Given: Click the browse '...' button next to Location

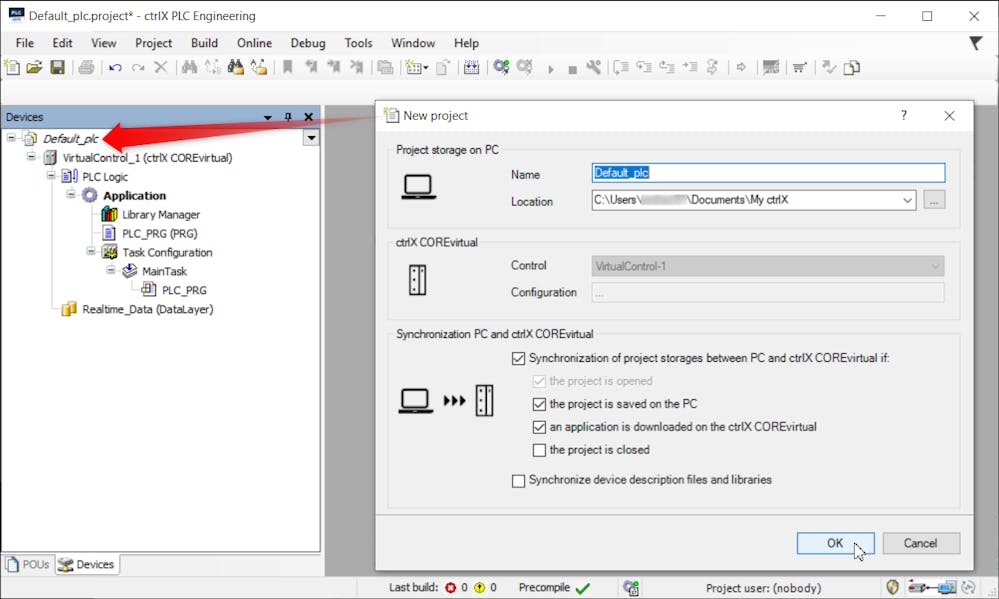Looking at the screenshot, I should click(x=934, y=200).
